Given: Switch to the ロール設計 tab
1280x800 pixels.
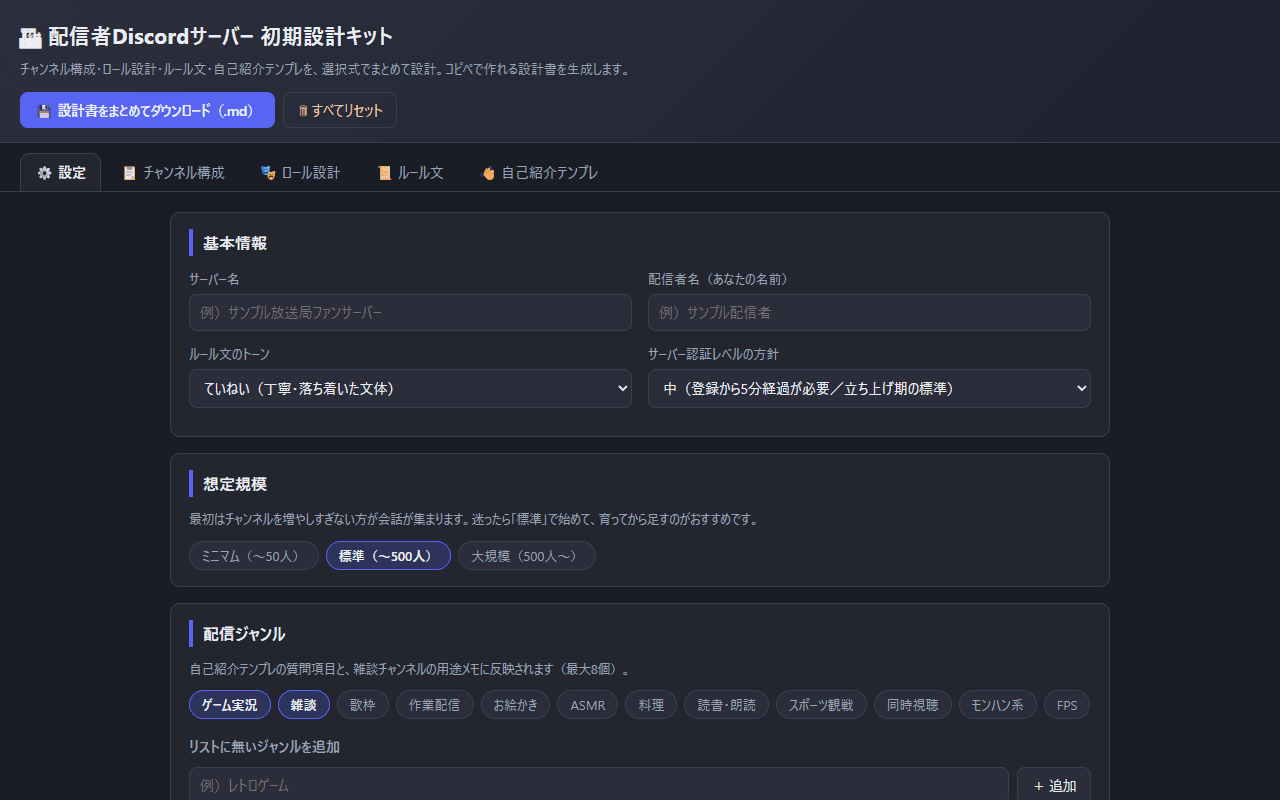Looking at the screenshot, I should (300, 172).
